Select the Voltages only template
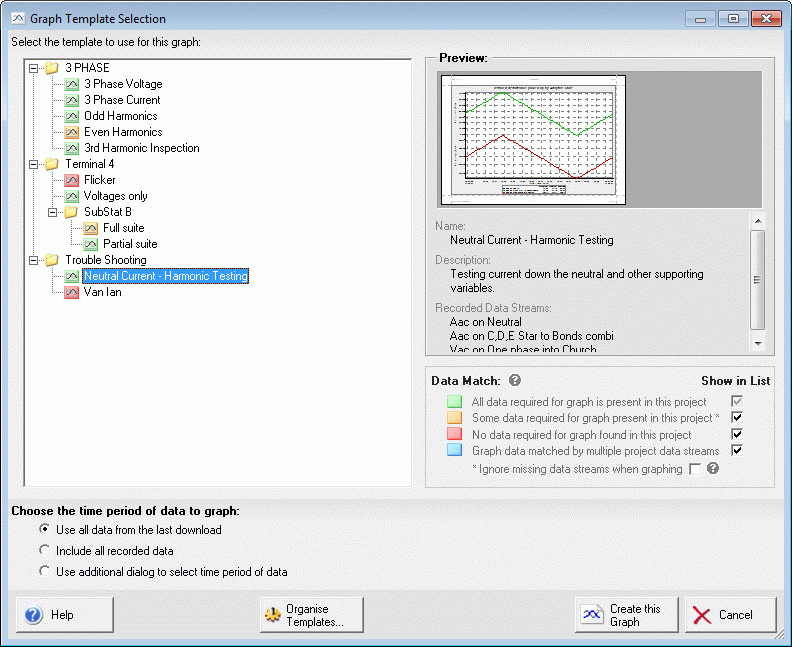The height and width of the screenshot is (647, 792). pyautogui.click(x=115, y=196)
